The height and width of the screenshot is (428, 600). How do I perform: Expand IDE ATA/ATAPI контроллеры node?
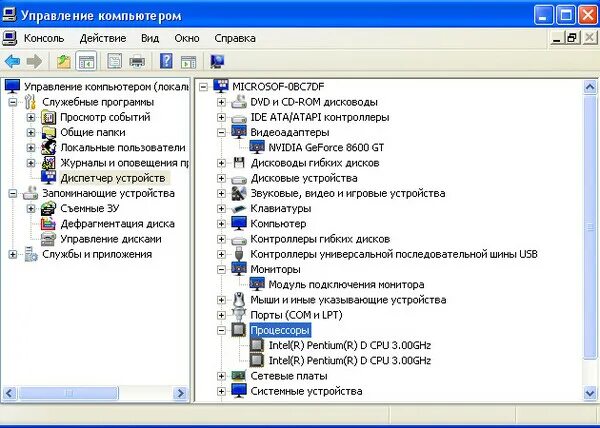pos(221,117)
